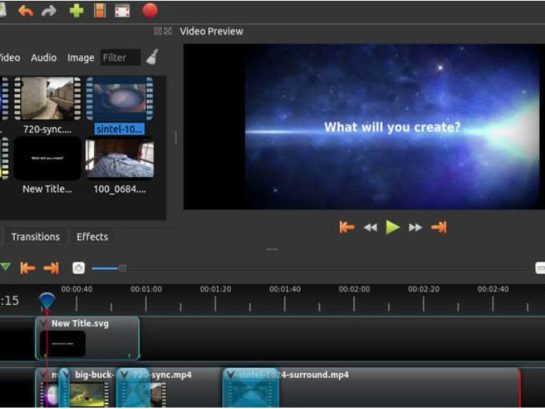
Task: Click the red Export Video button
Action: (x=150, y=10)
